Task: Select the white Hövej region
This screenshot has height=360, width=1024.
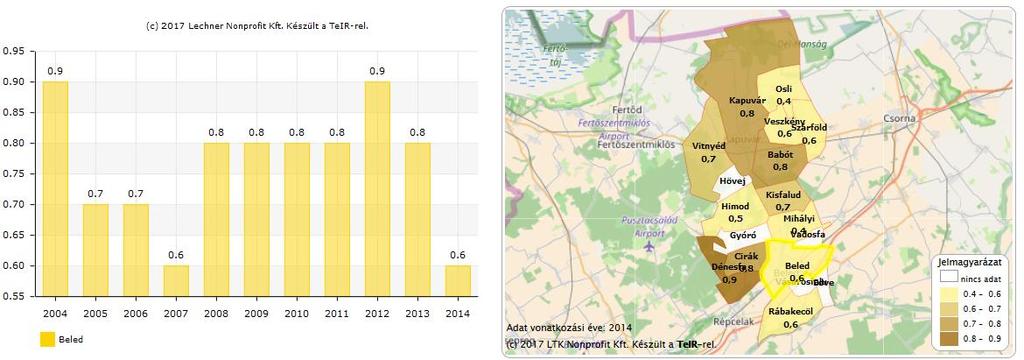Action: click(731, 182)
